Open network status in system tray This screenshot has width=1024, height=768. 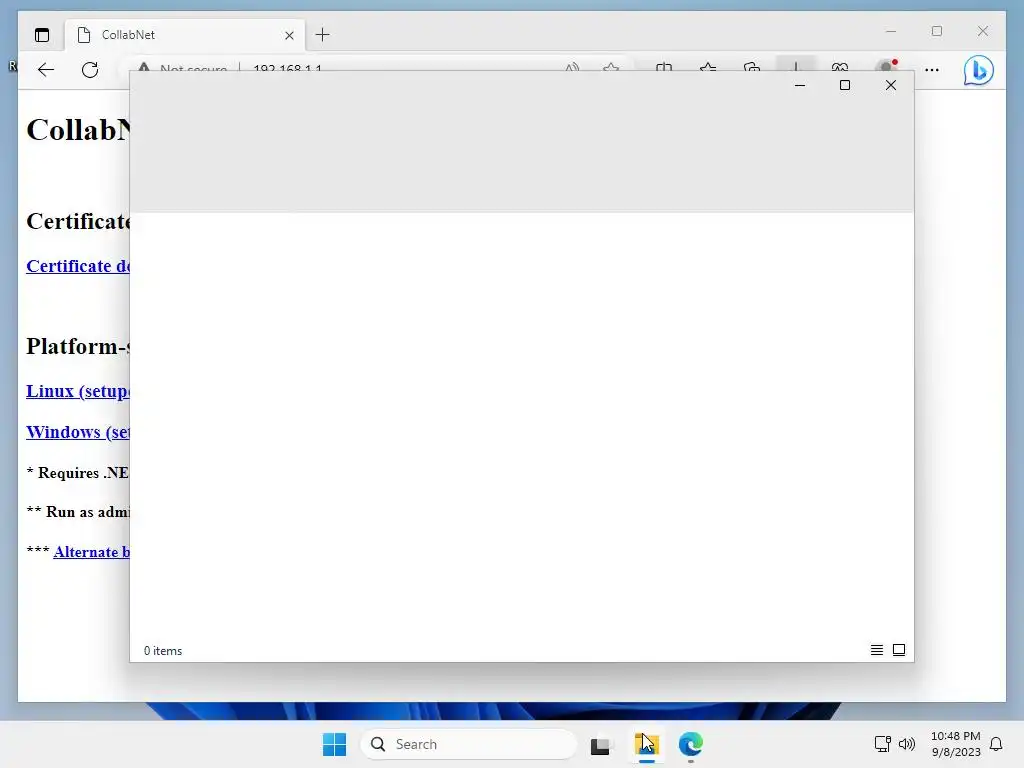click(x=882, y=744)
